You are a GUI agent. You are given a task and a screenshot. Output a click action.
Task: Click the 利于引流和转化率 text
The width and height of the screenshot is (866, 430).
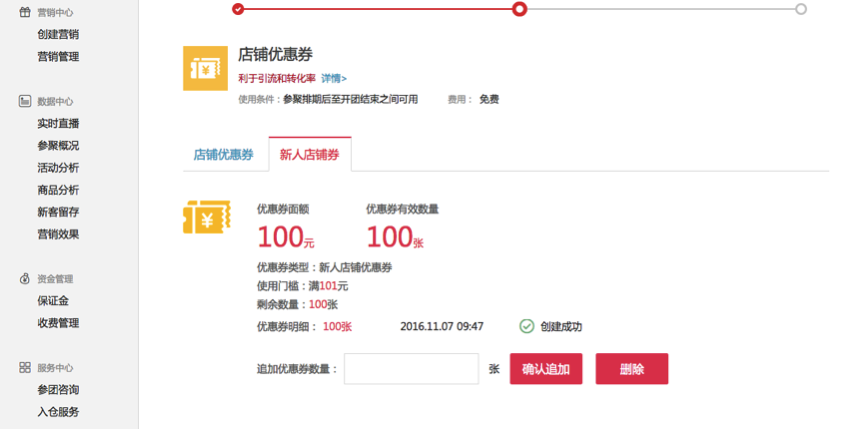pos(277,78)
